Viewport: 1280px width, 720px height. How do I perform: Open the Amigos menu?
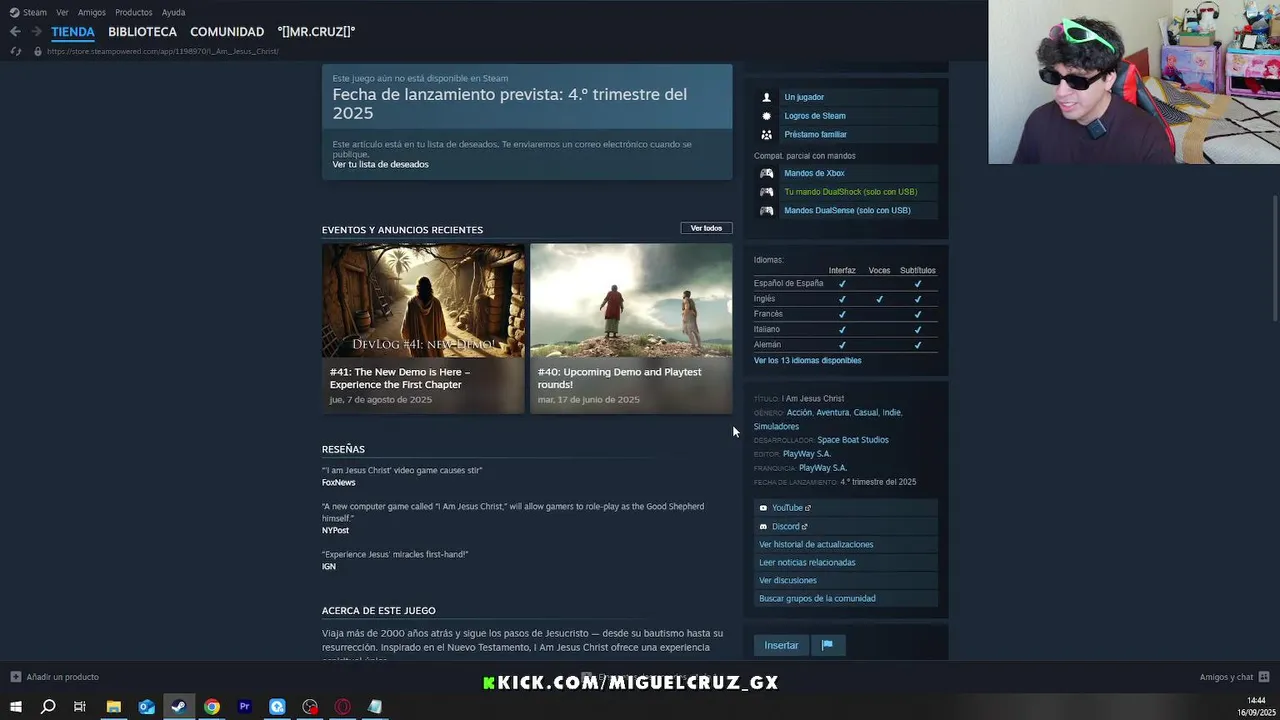click(x=92, y=12)
